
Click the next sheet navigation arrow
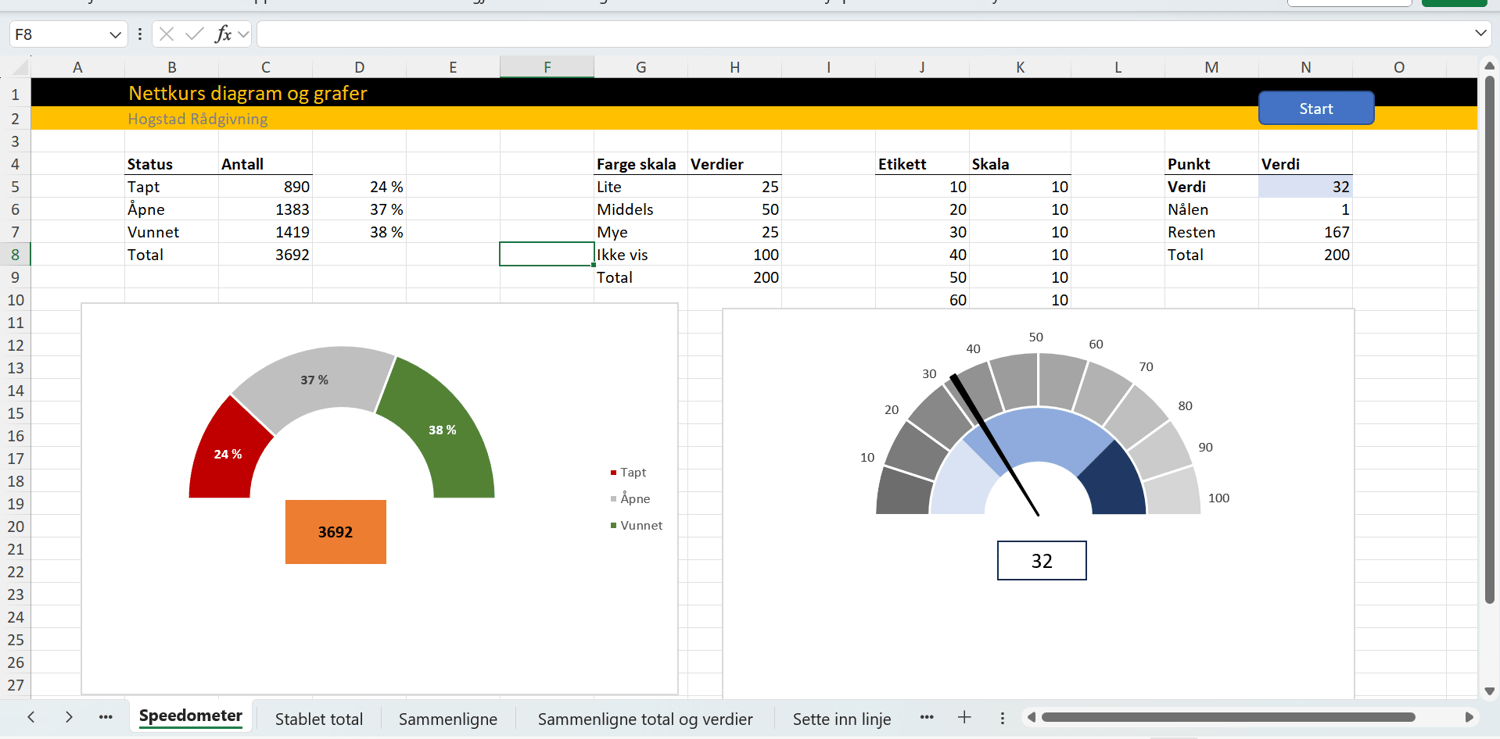pyautogui.click(x=68, y=717)
